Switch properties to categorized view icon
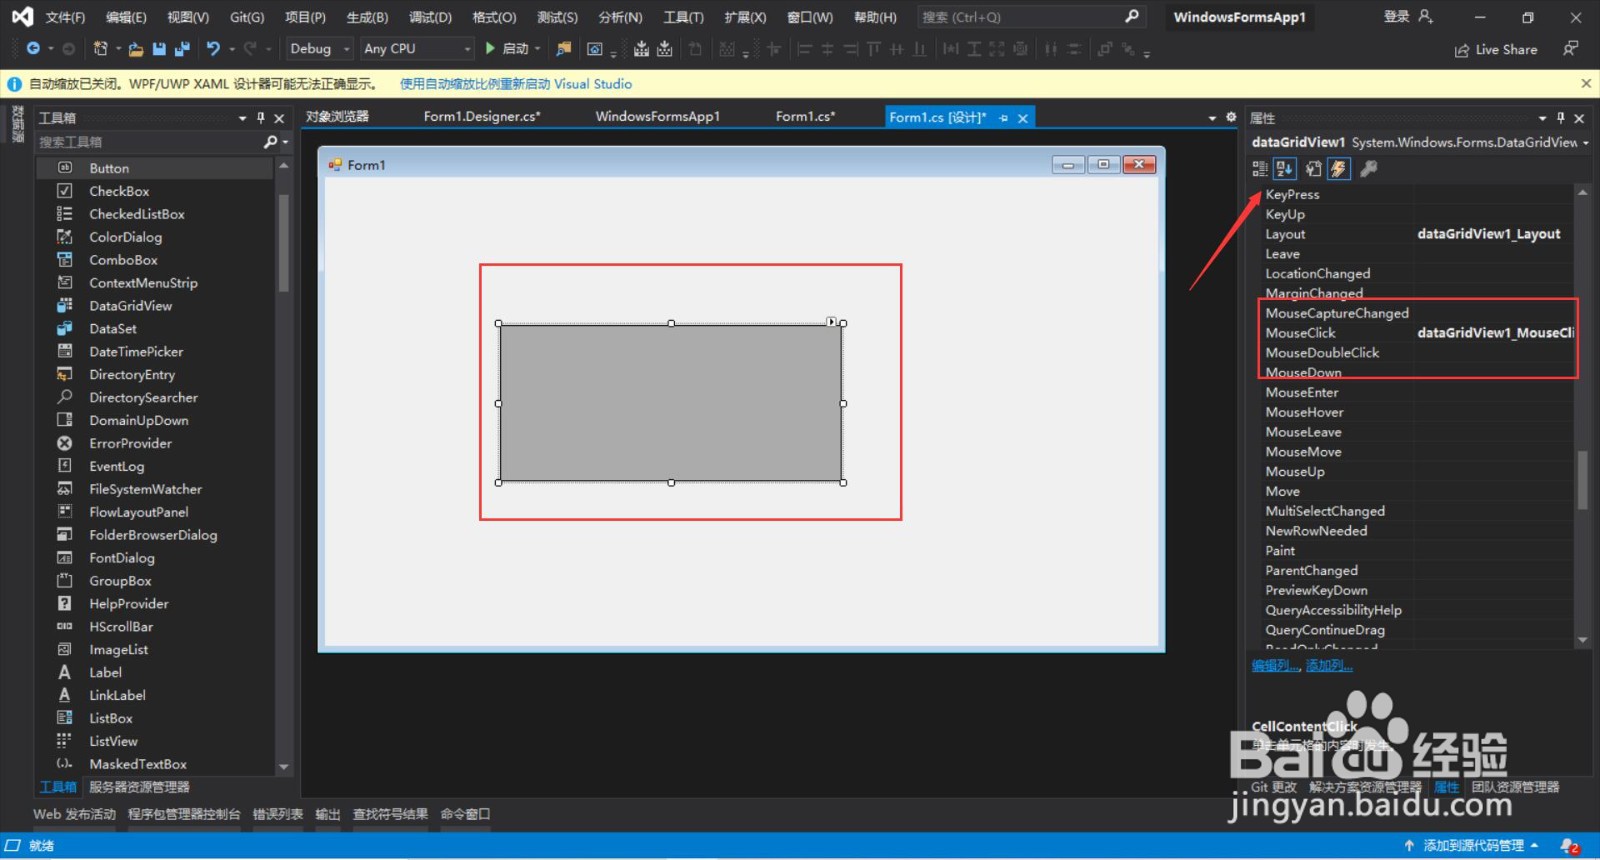The image size is (1600, 860). (x=1260, y=169)
